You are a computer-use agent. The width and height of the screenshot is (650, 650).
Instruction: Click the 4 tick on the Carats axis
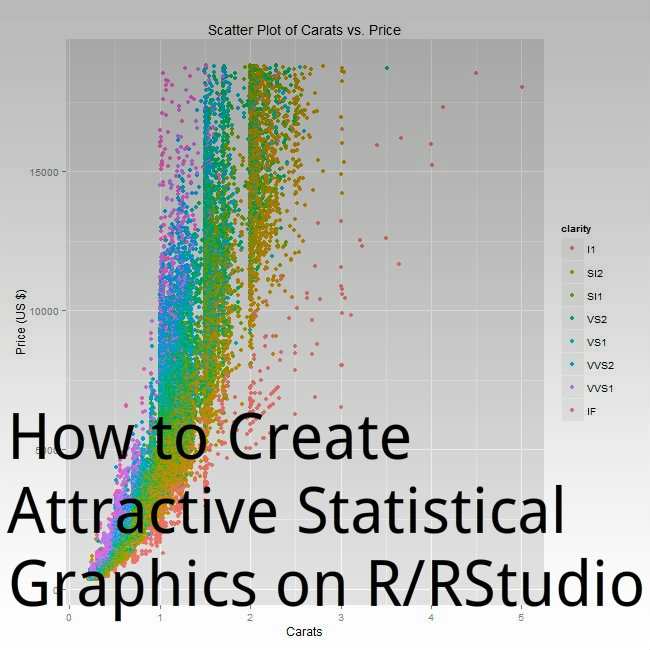click(x=431, y=619)
